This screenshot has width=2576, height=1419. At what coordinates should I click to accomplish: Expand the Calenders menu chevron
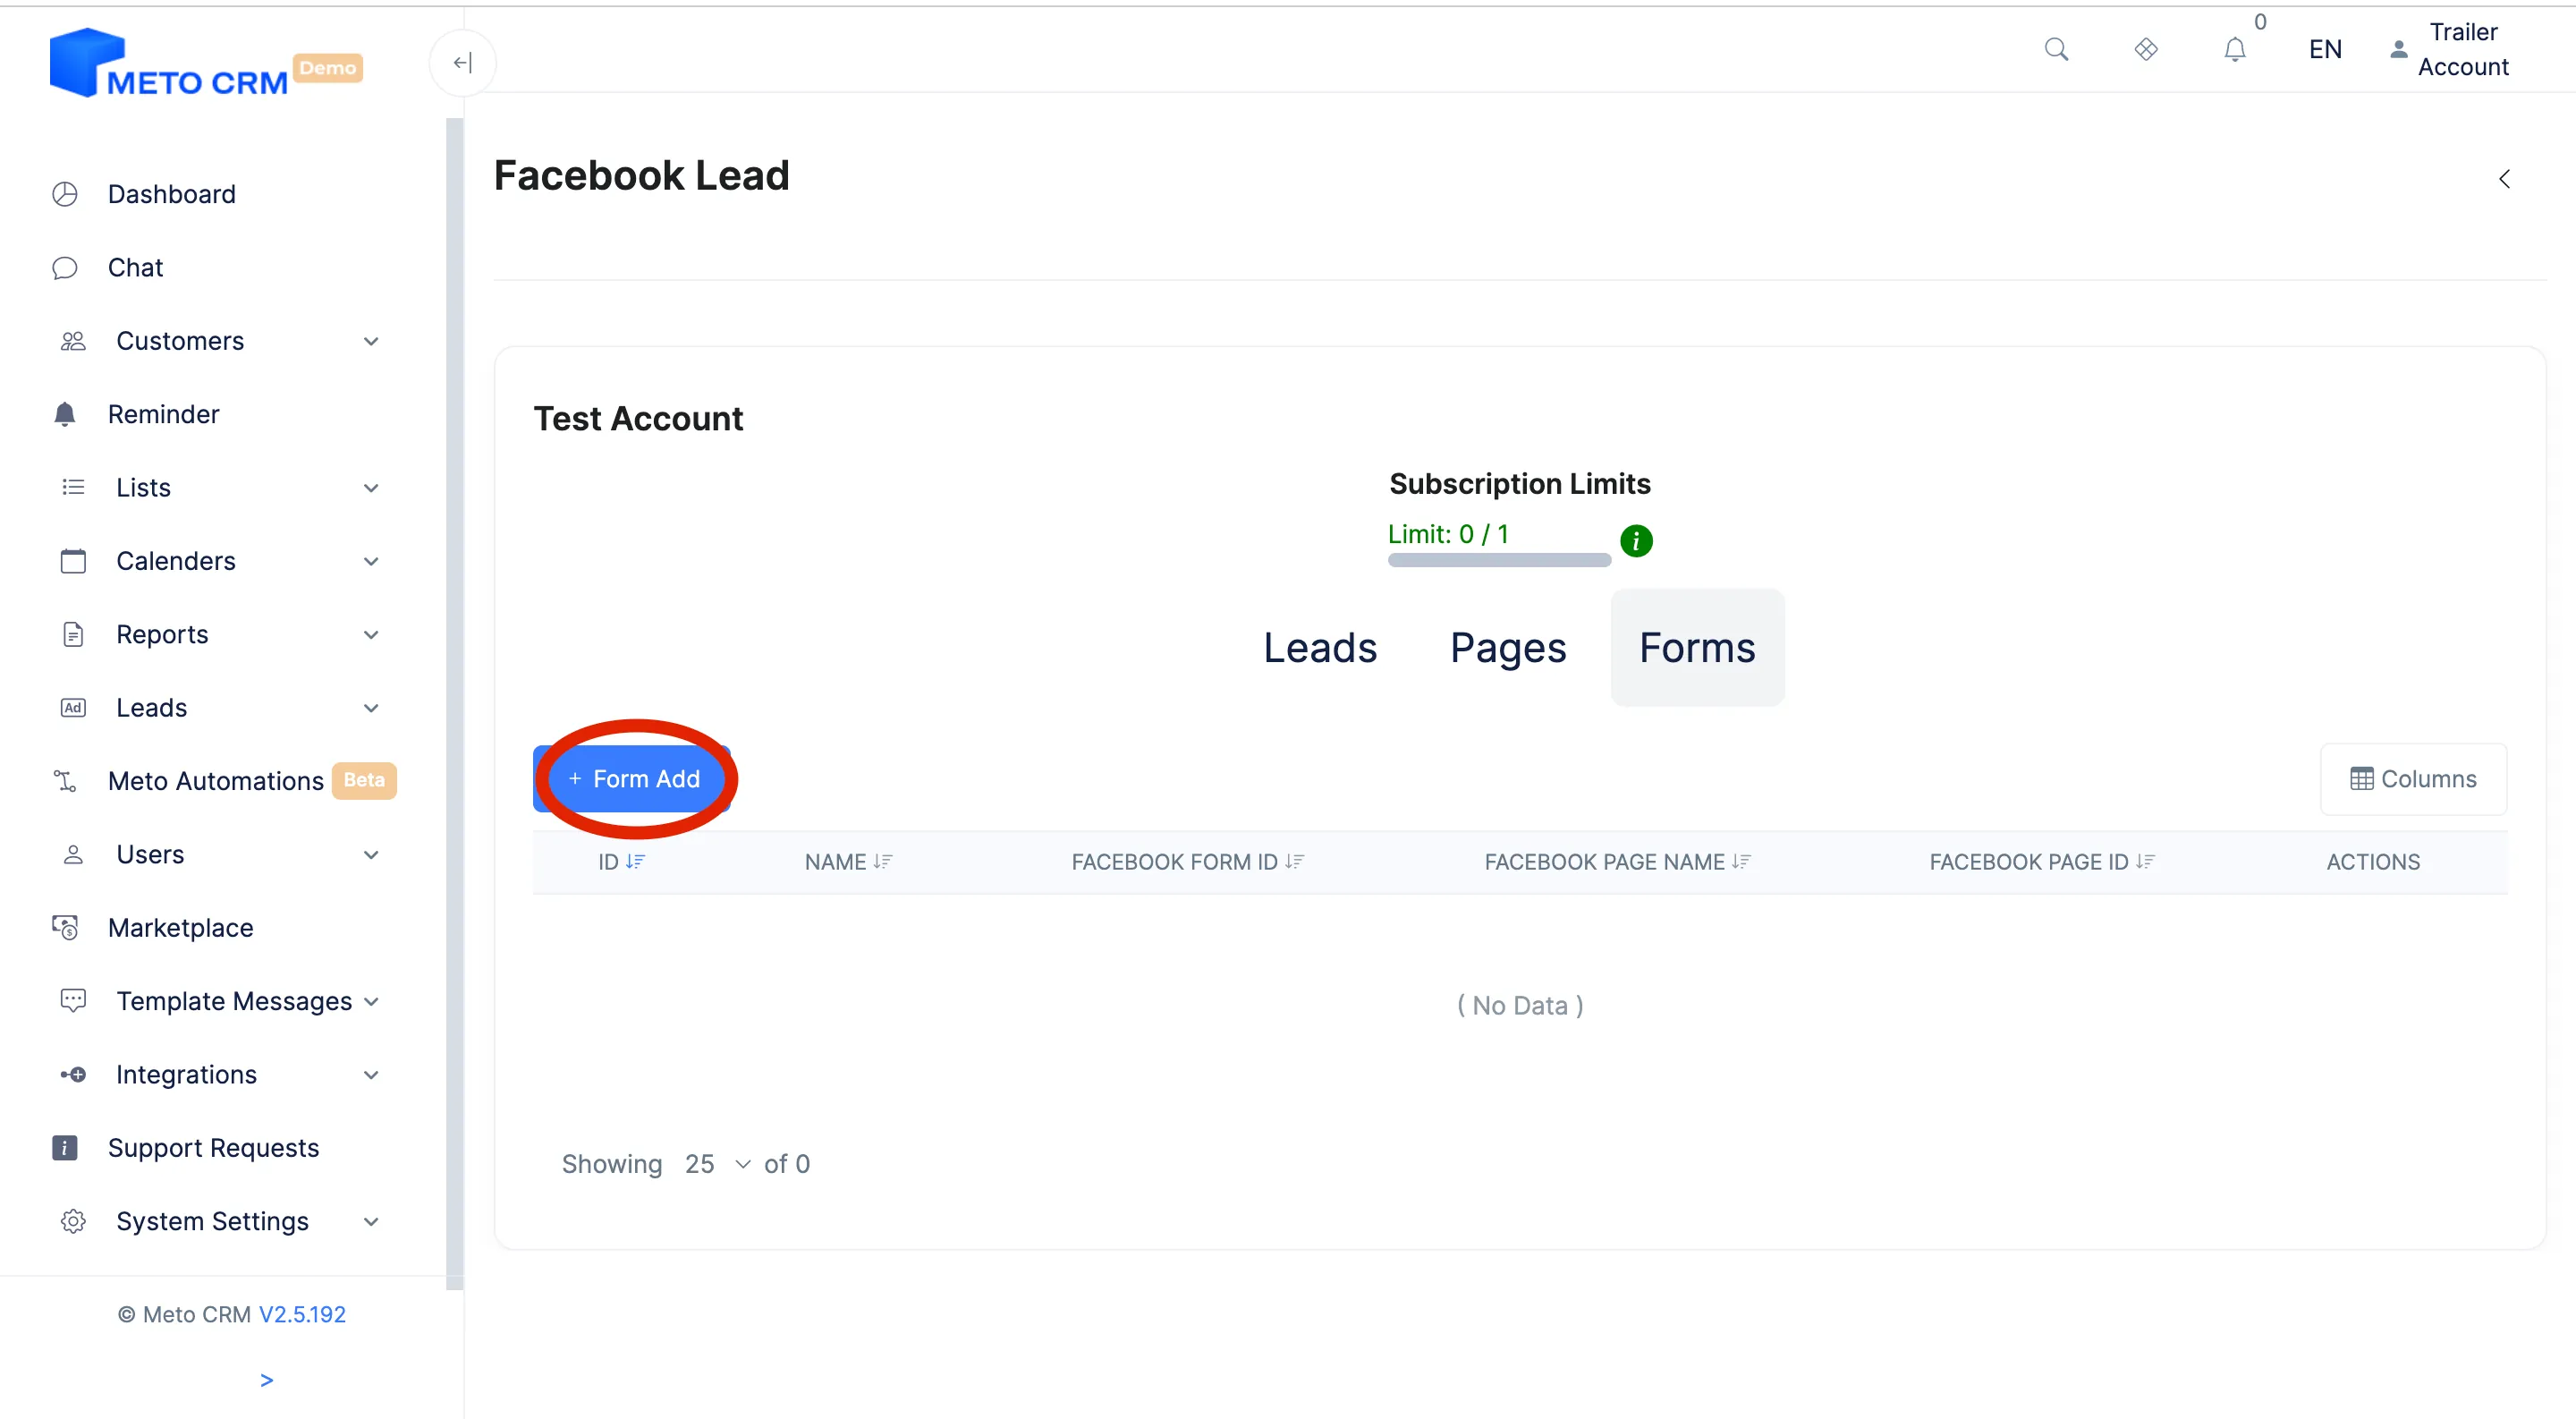(371, 562)
